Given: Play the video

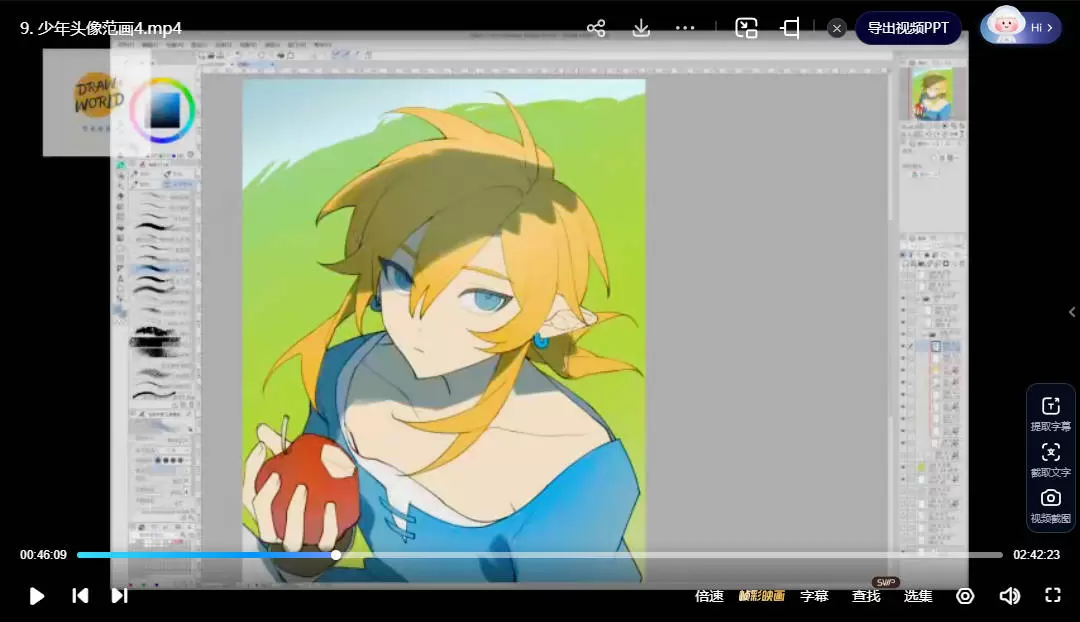Looking at the screenshot, I should pyautogui.click(x=37, y=596).
